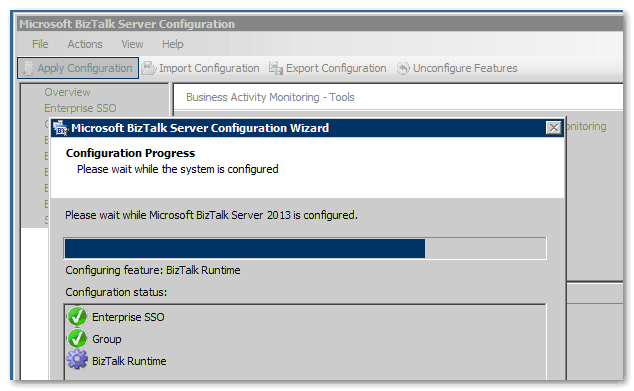Select Group status row text

(x=107, y=339)
